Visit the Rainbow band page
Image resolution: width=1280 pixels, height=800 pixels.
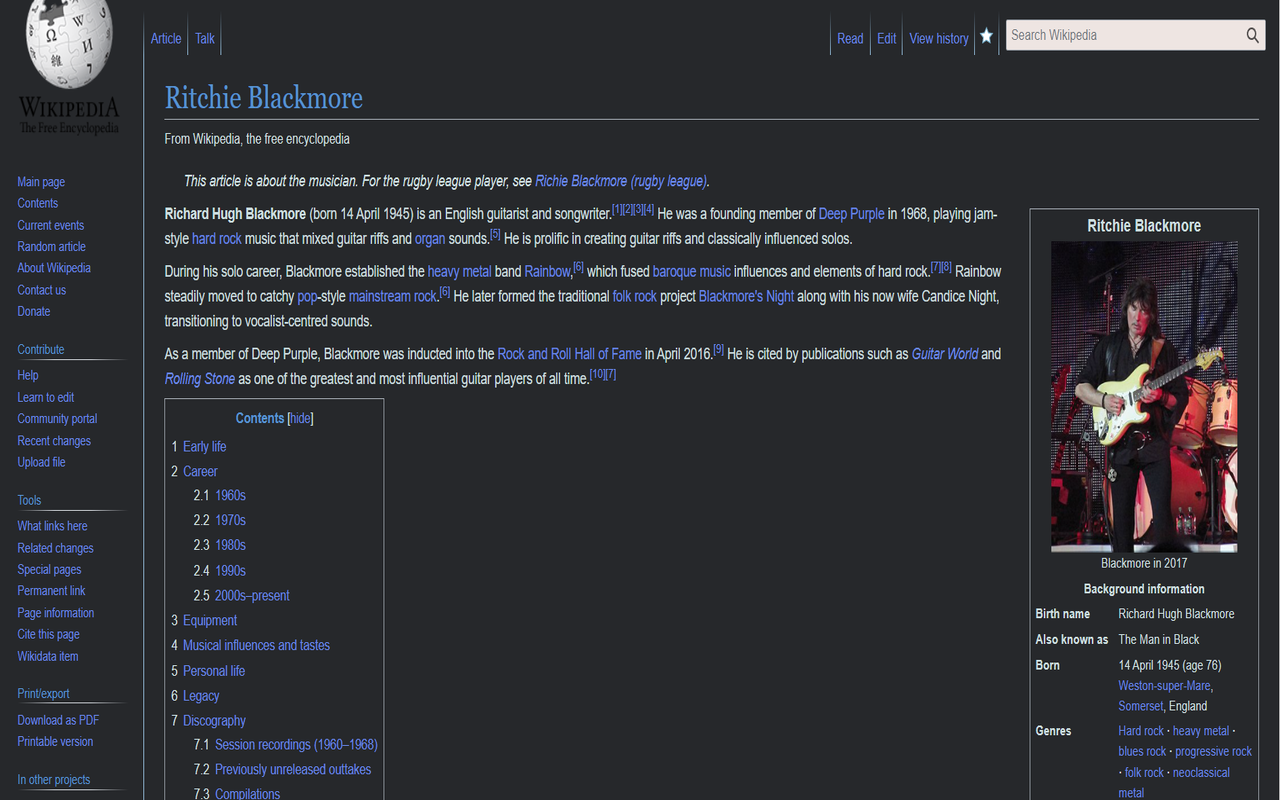pyautogui.click(x=547, y=270)
